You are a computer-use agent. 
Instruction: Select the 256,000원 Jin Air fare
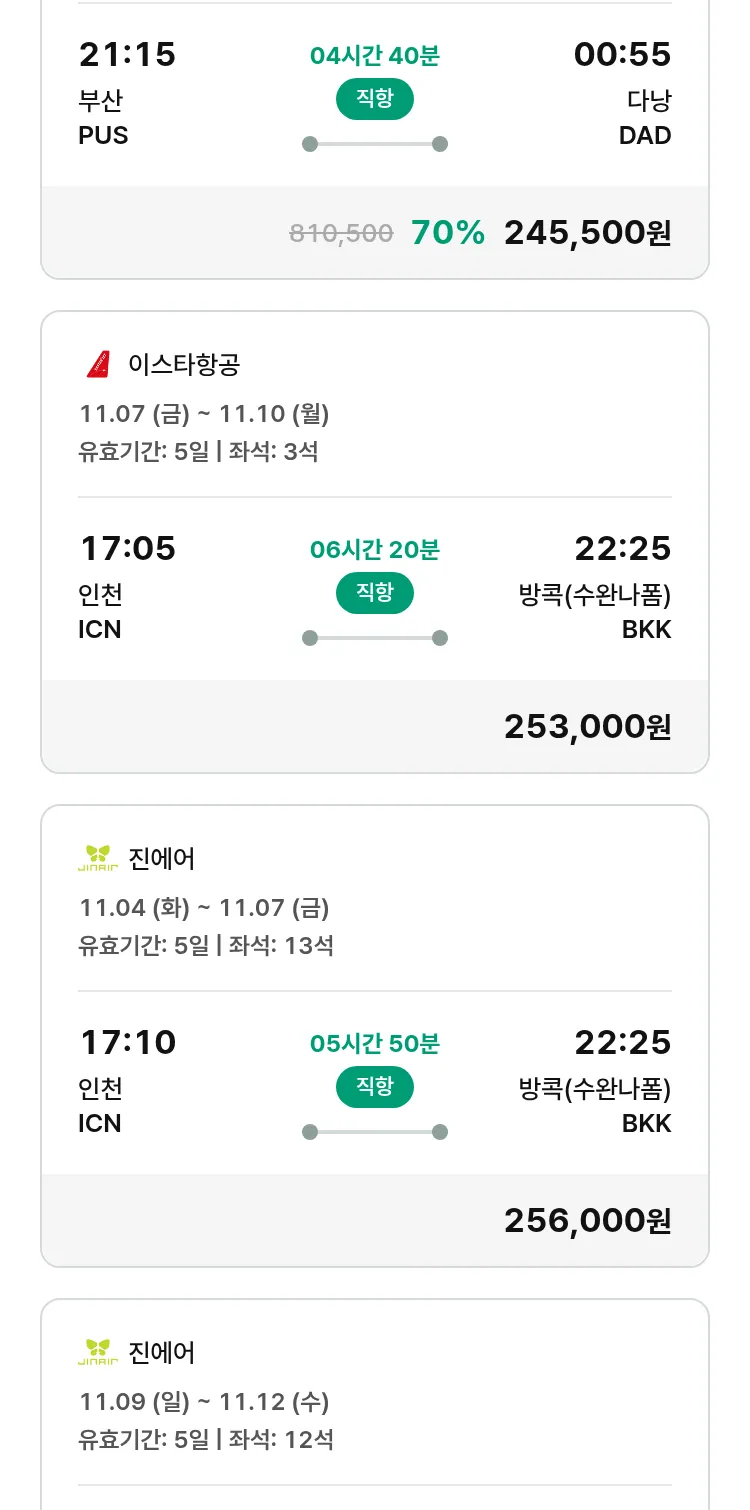(x=587, y=1221)
